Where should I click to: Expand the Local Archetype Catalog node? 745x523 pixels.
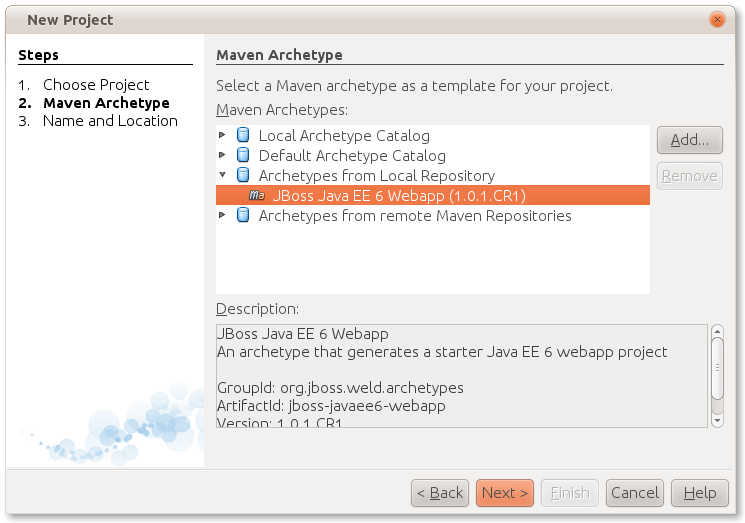click(222, 135)
